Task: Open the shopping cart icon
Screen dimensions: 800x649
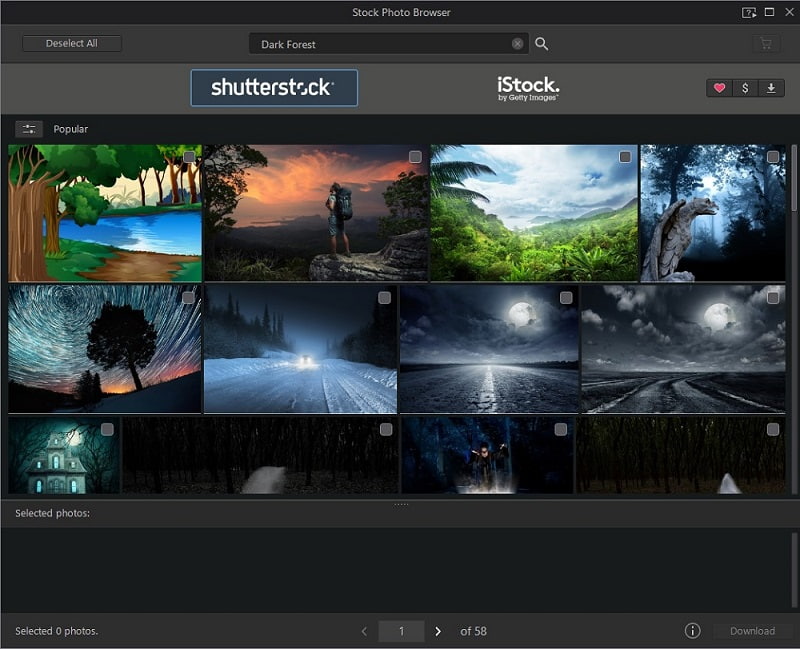Action: tap(766, 43)
